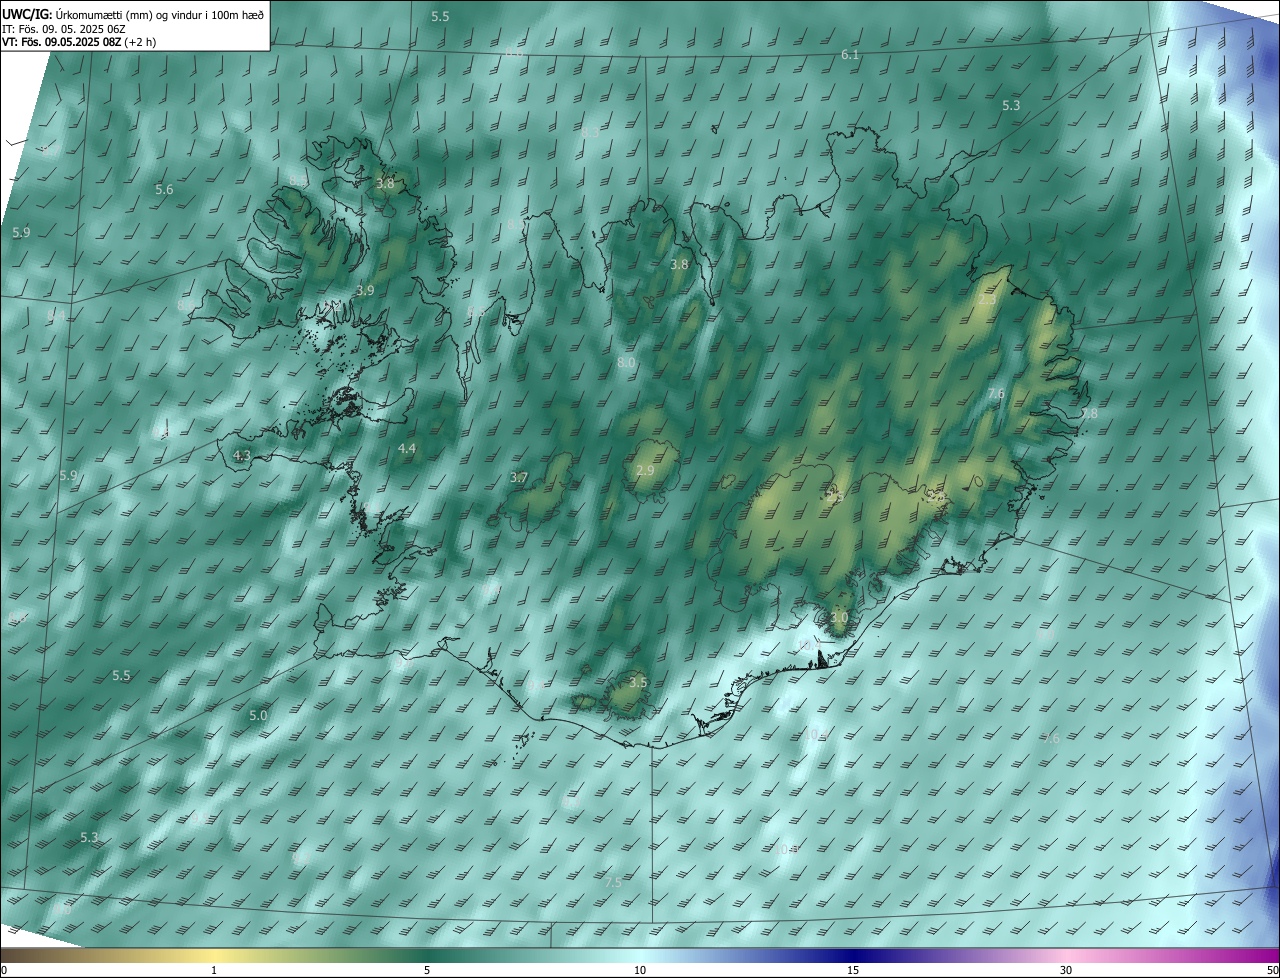Click the map value '3.7'
The image size is (1280, 978).
(519, 478)
